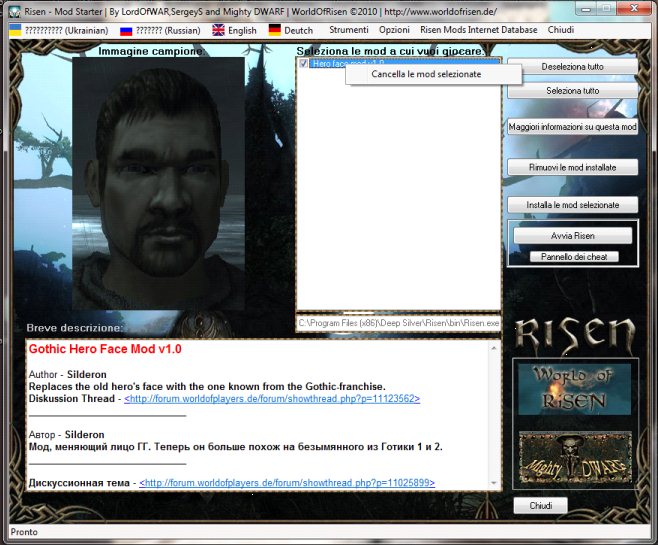Click the Ukrainian flag icon
This screenshot has height=545, width=658.
click(16, 30)
